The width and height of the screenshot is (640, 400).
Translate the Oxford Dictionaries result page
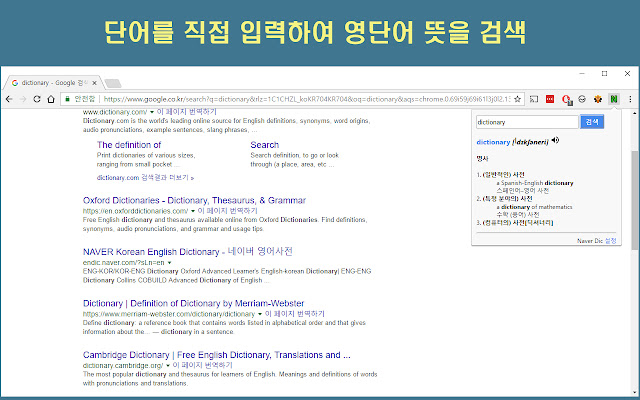tap(227, 211)
